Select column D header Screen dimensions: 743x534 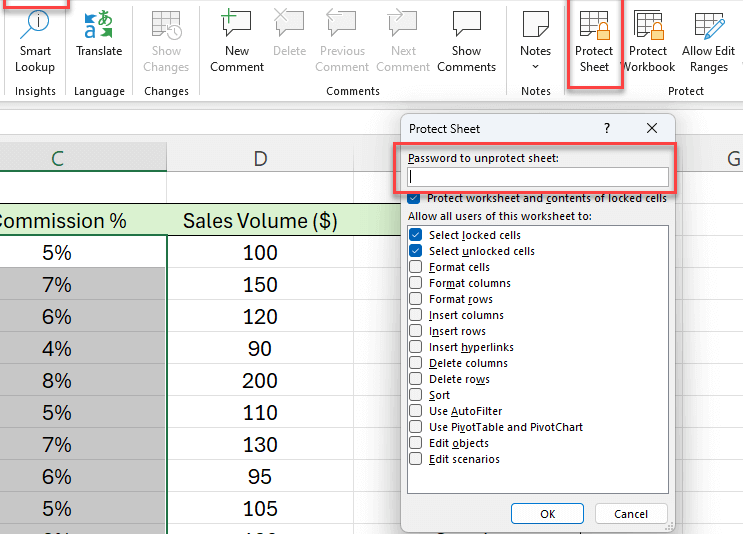point(260,158)
